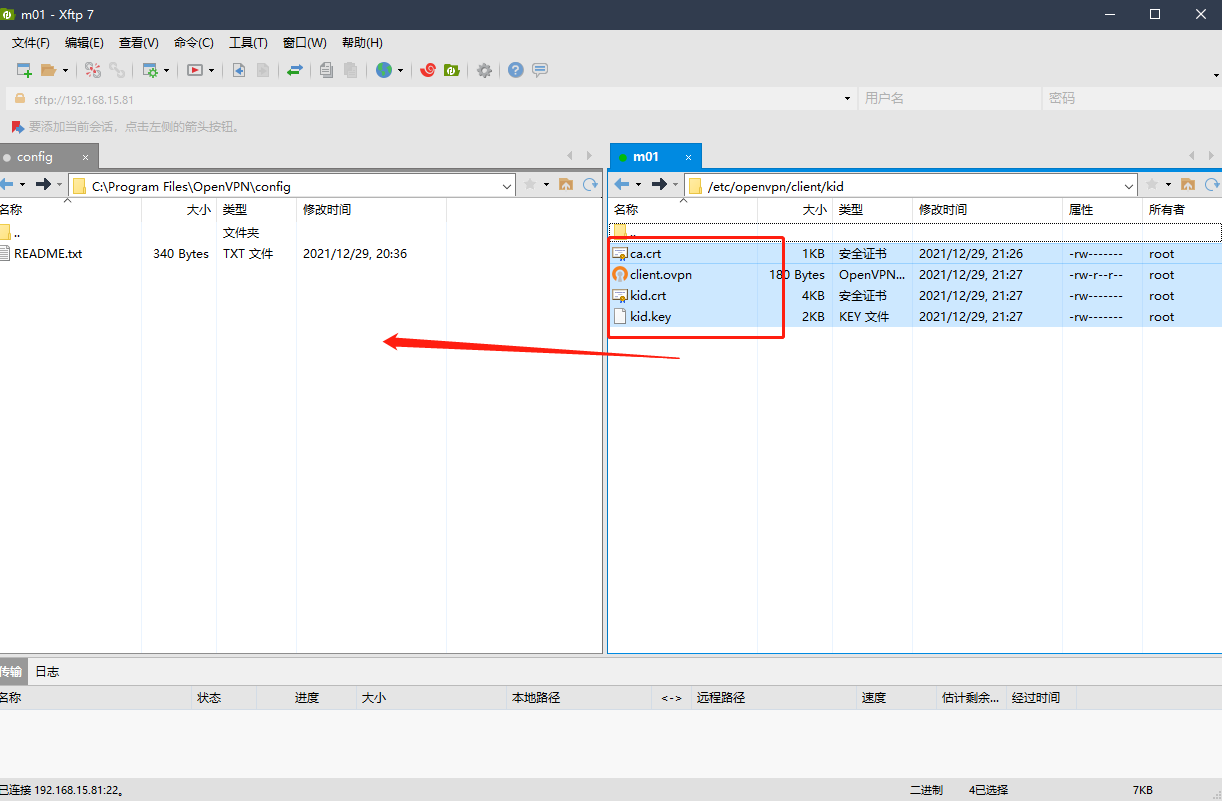The image size is (1222, 801).
Task: Select README.txt in local pane
Action: pyautogui.click(x=47, y=254)
